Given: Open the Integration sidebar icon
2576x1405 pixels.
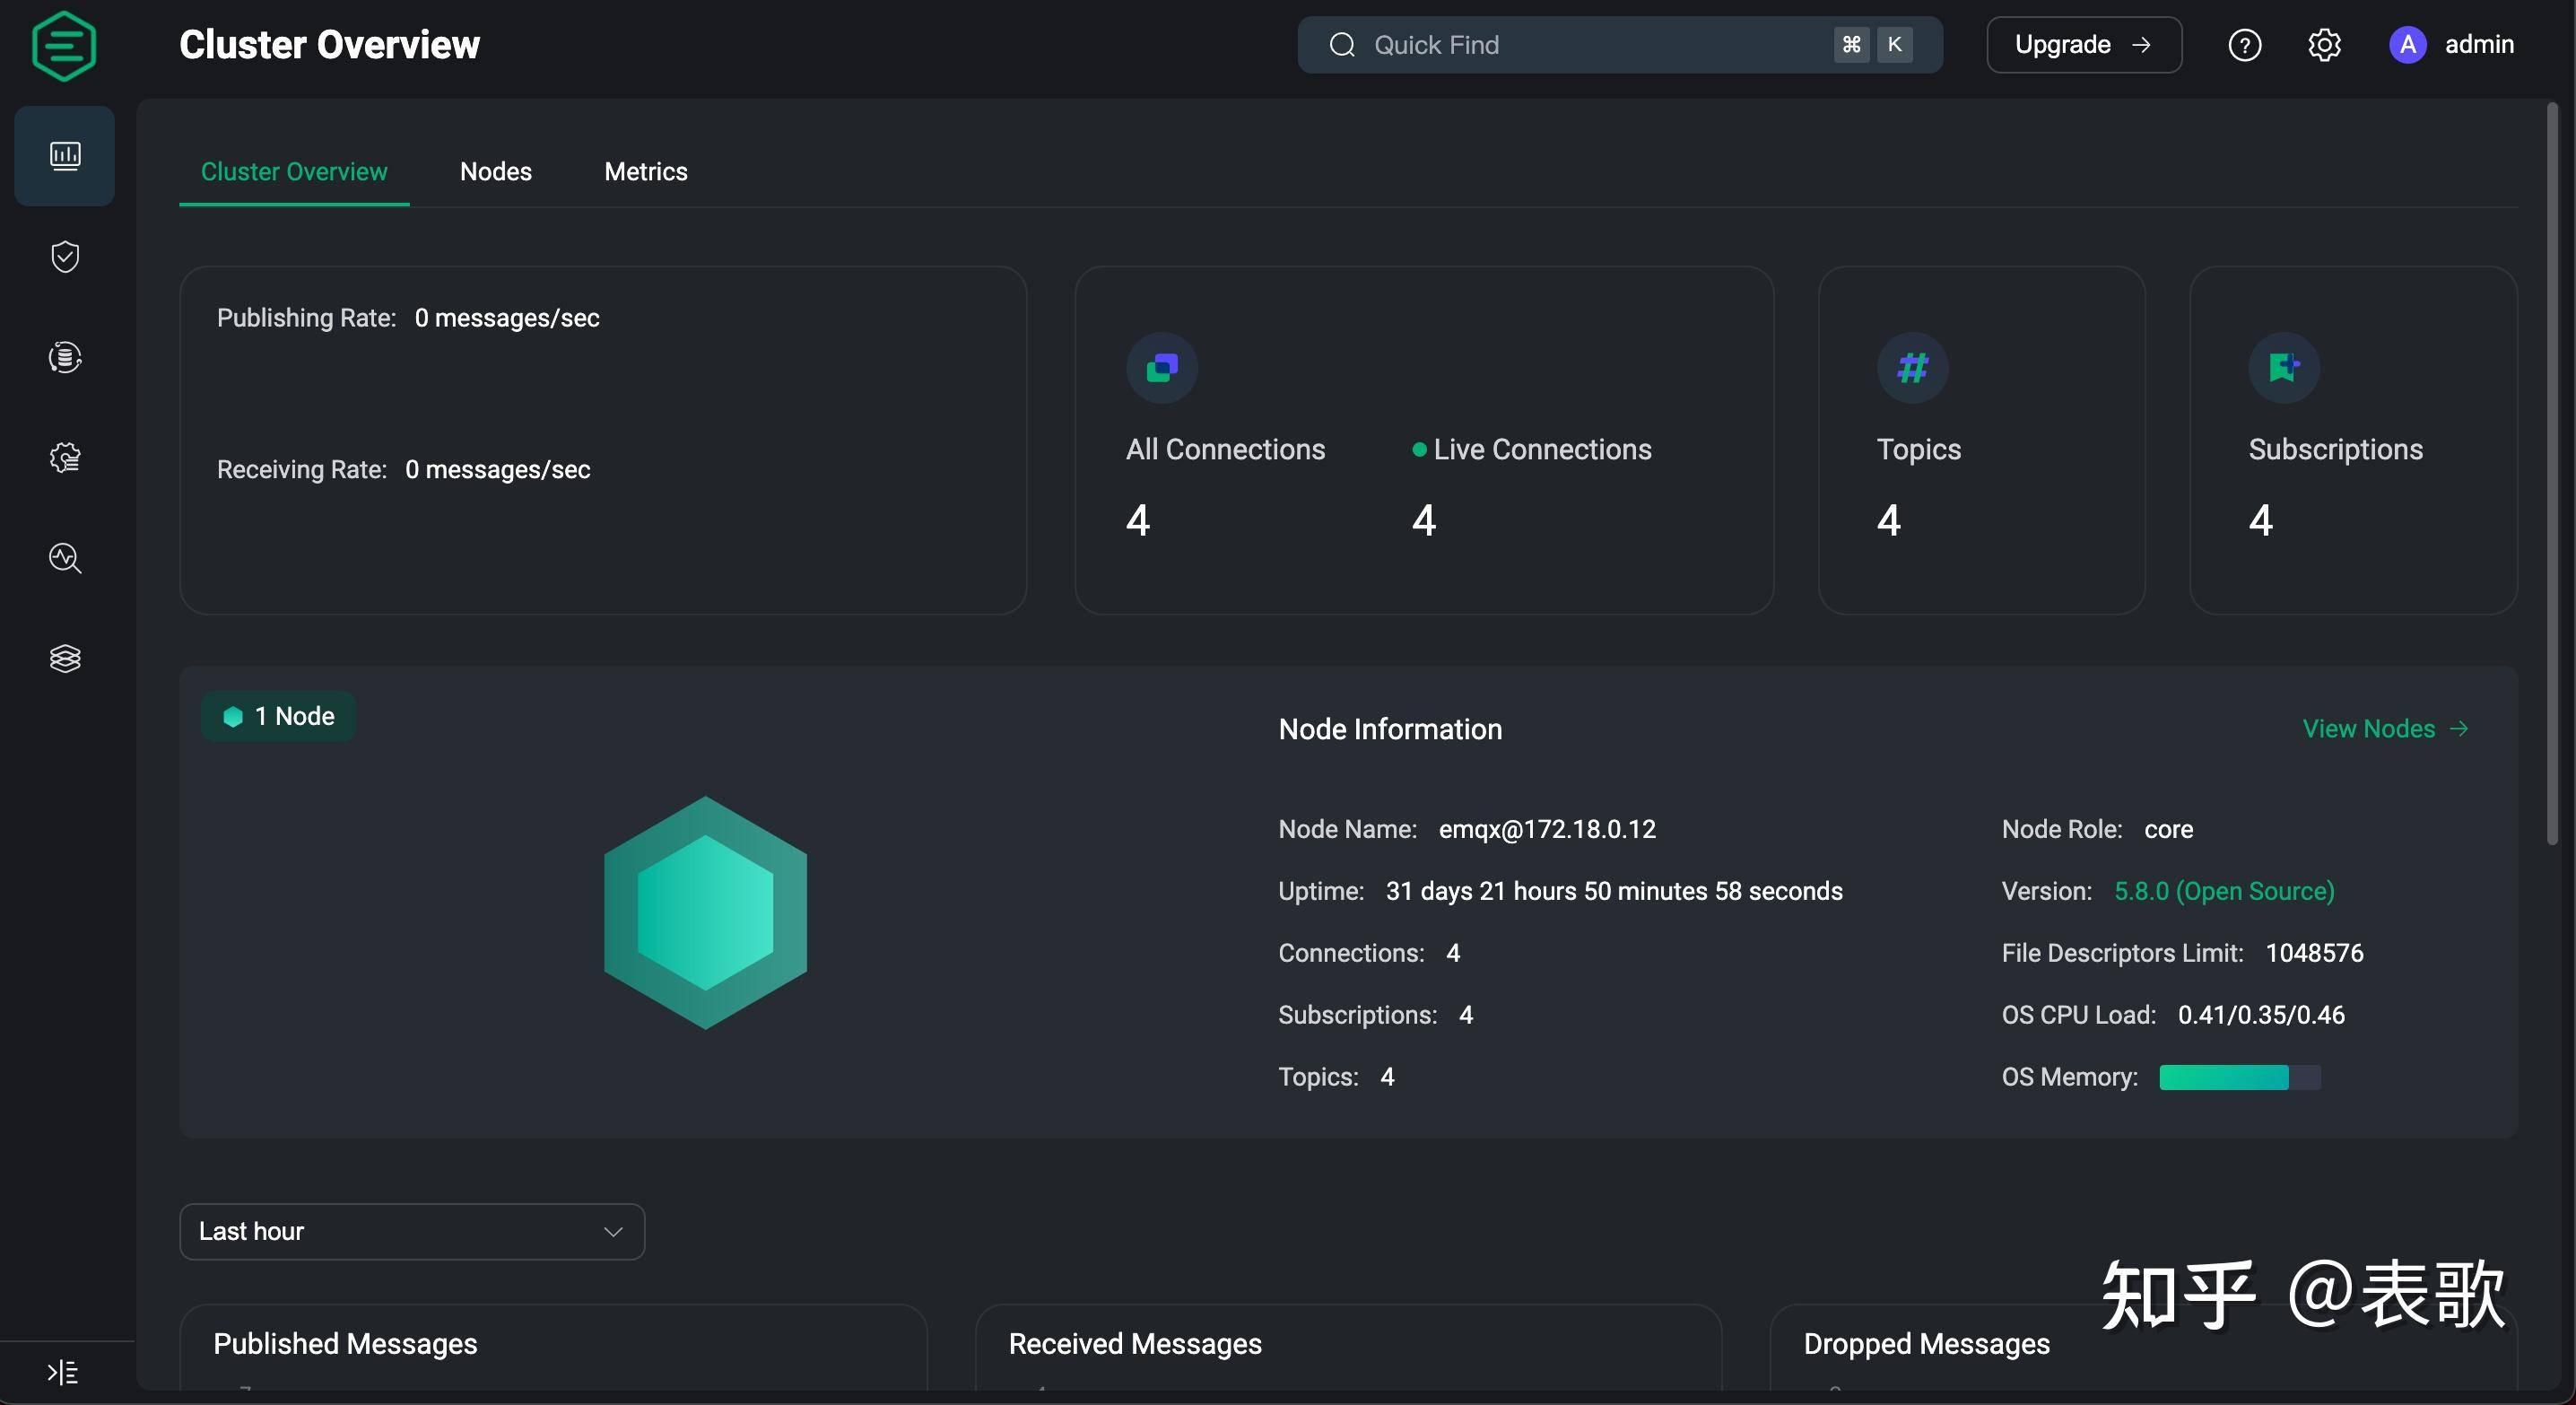Looking at the screenshot, I should coord(65,357).
